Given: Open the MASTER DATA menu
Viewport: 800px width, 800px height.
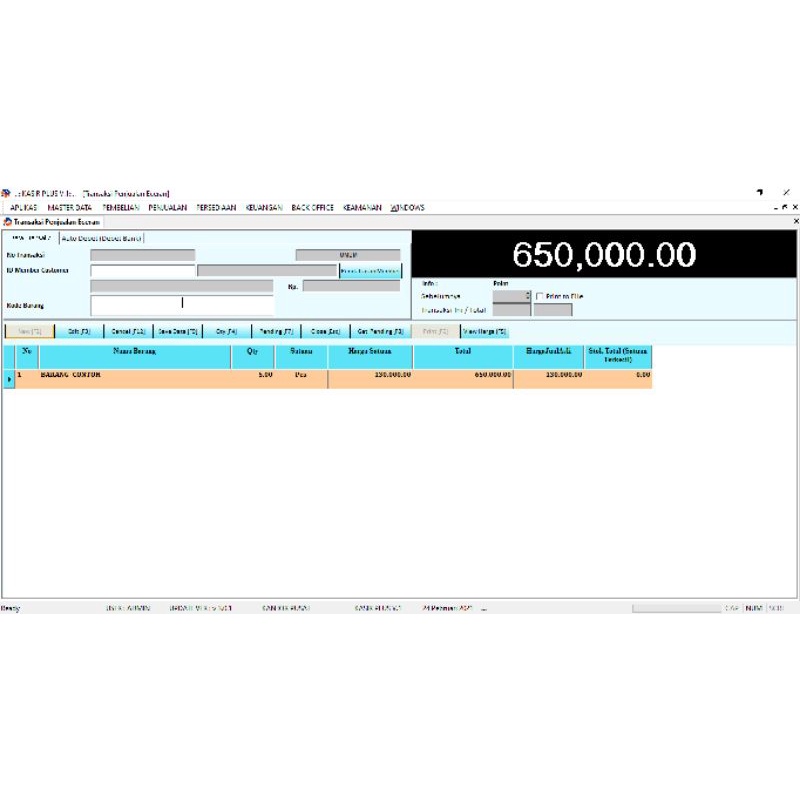Looking at the screenshot, I should (69, 208).
